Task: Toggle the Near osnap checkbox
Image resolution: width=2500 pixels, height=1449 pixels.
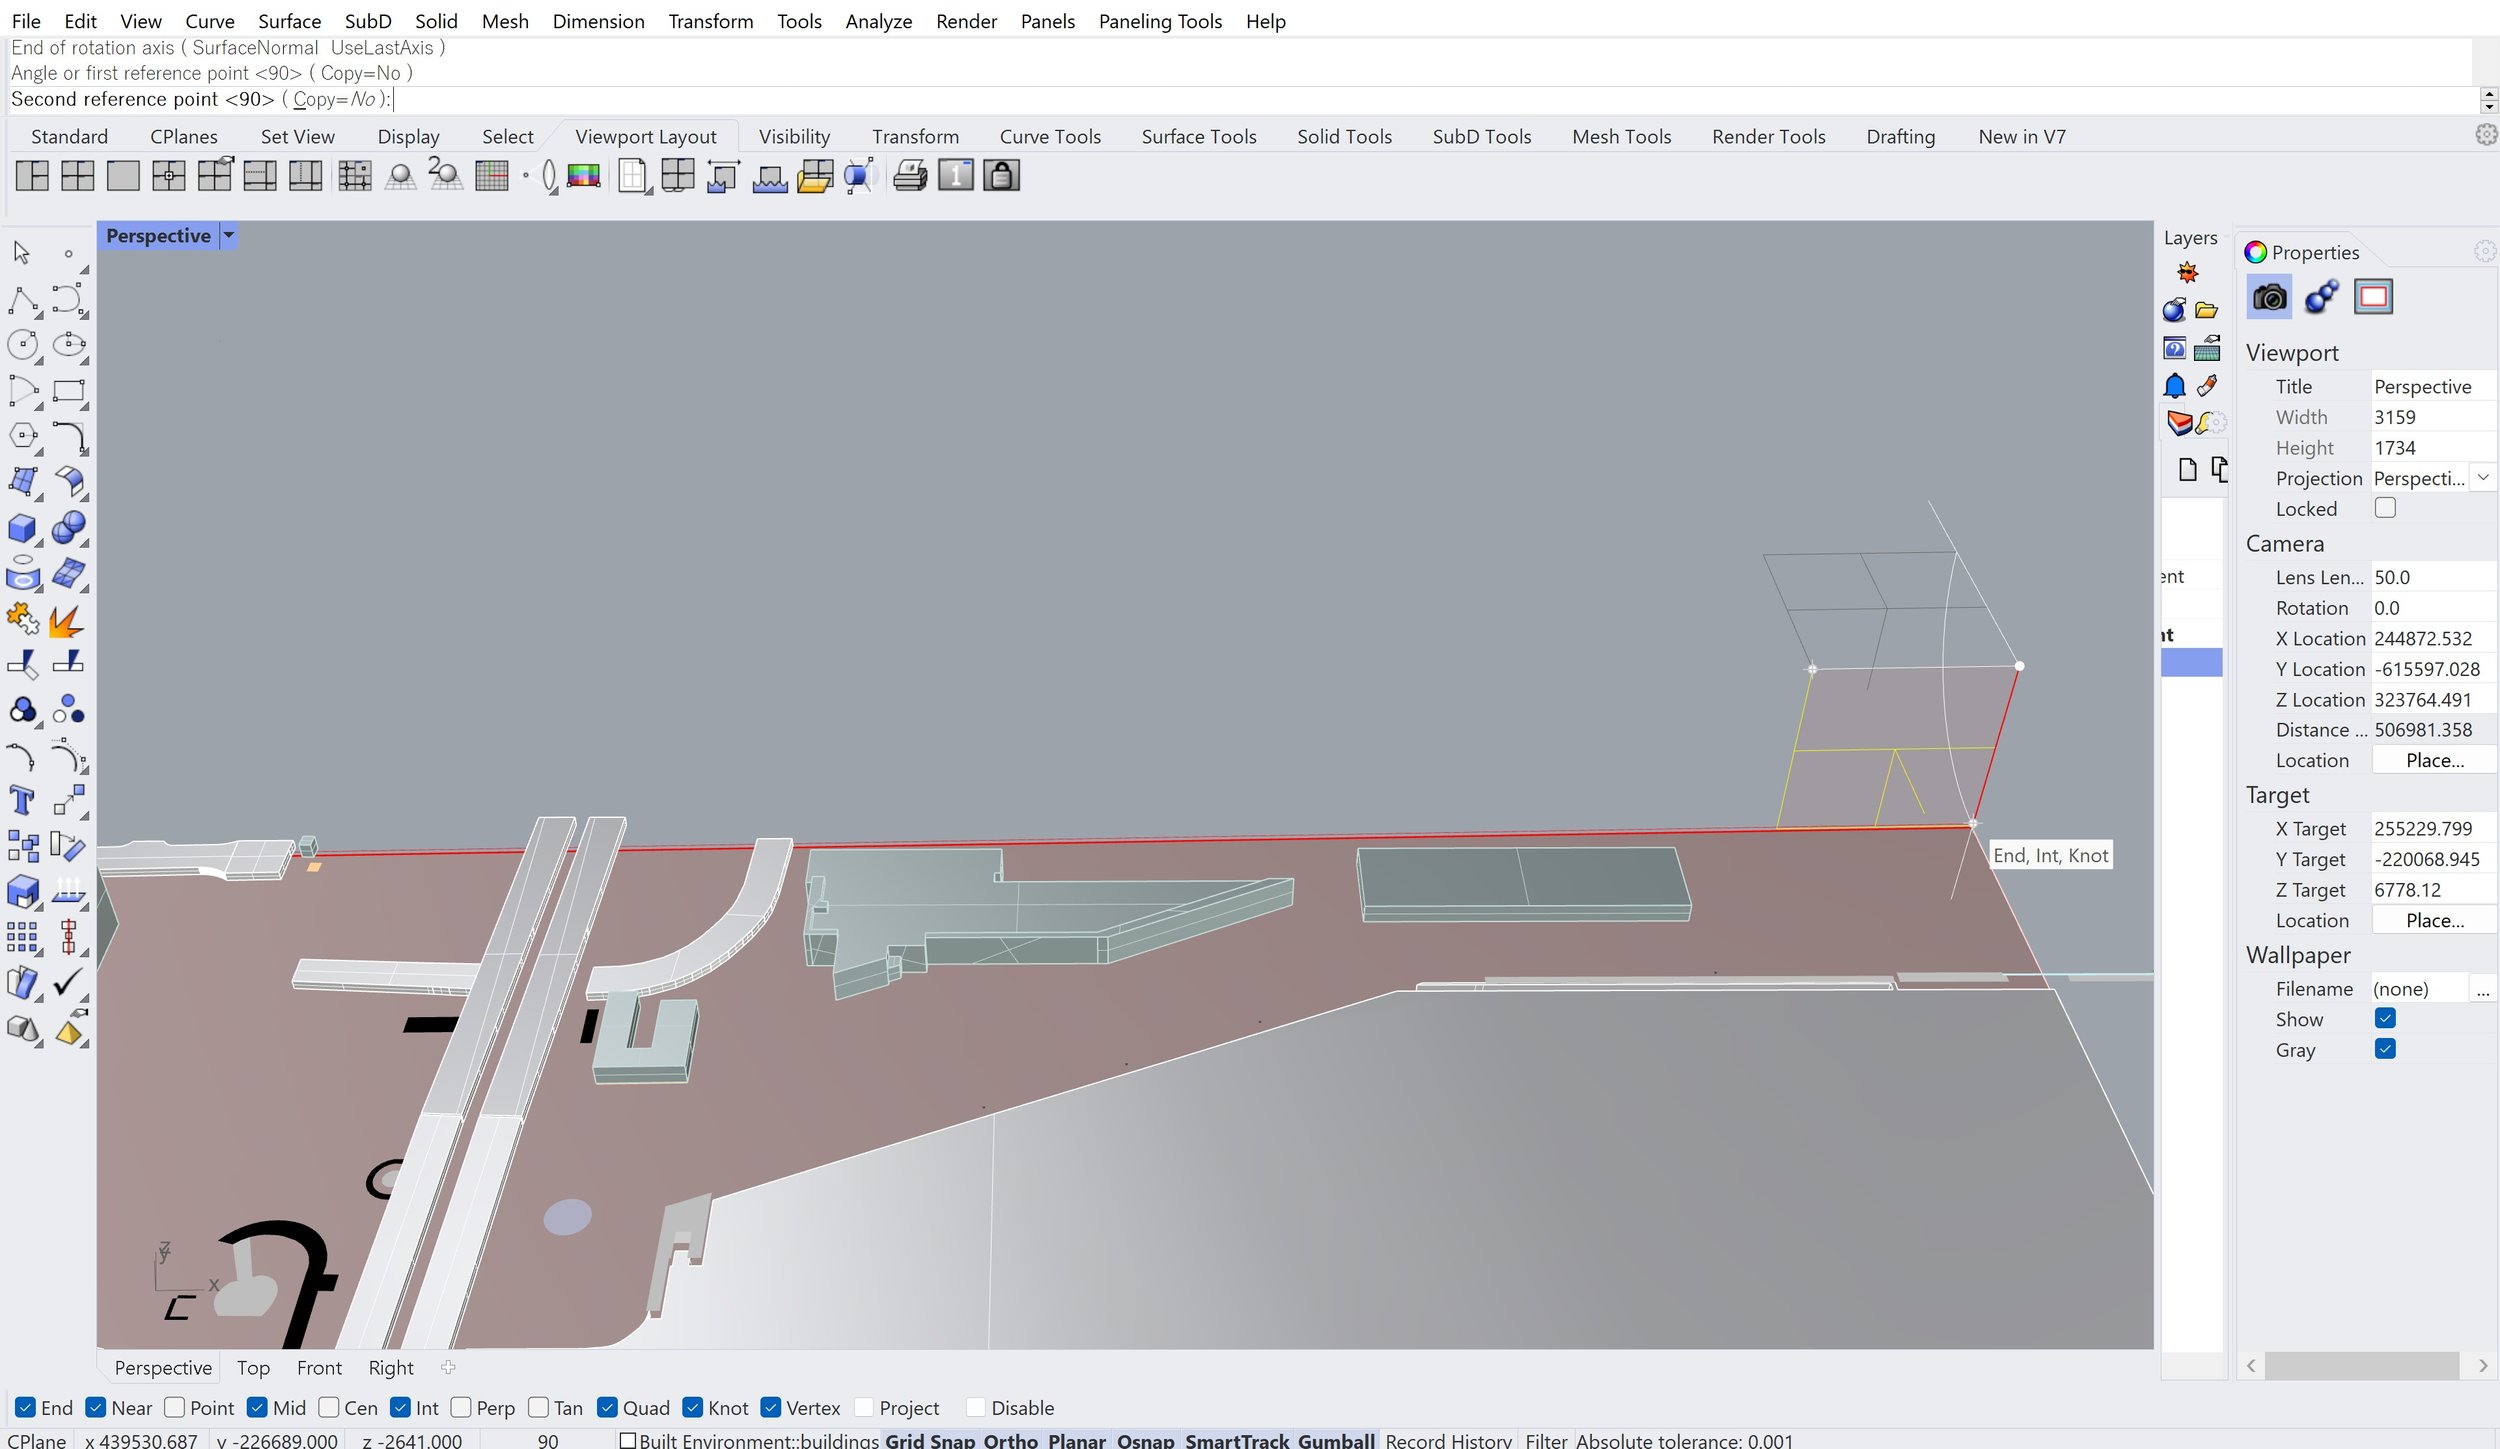Action: point(96,1408)
